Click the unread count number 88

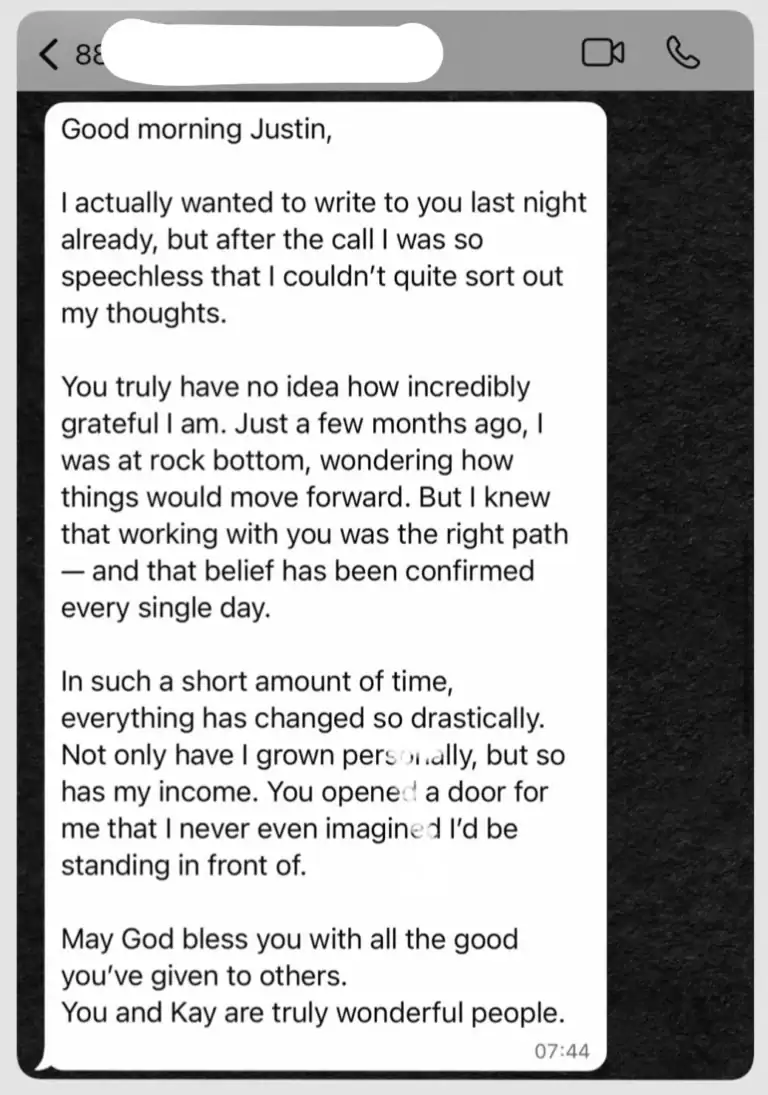86,54
